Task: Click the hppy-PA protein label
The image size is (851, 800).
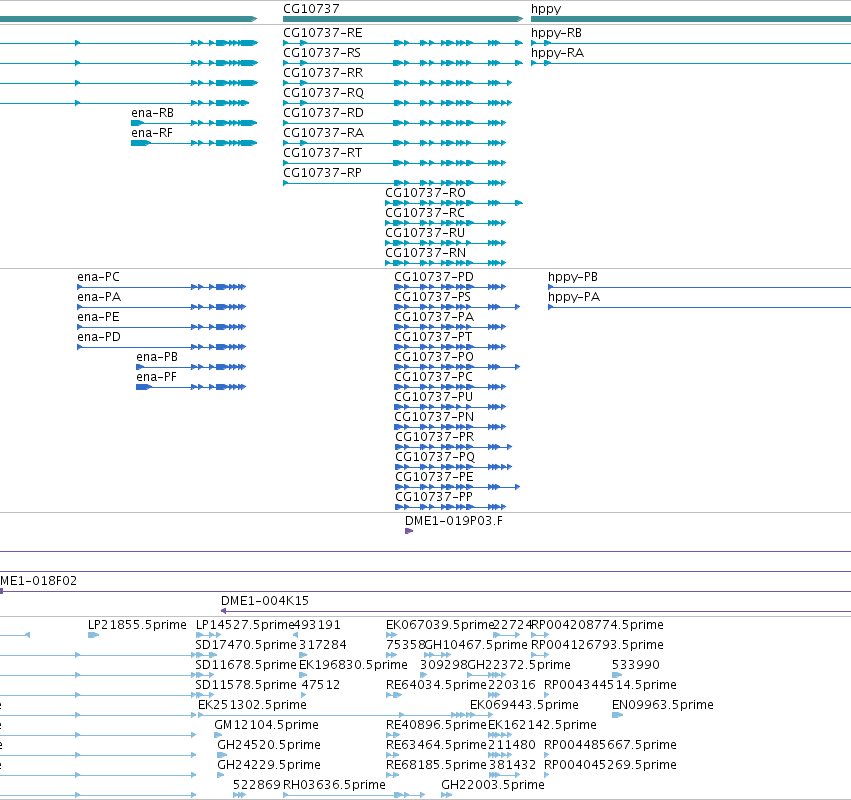Action: tap(574, 297)
